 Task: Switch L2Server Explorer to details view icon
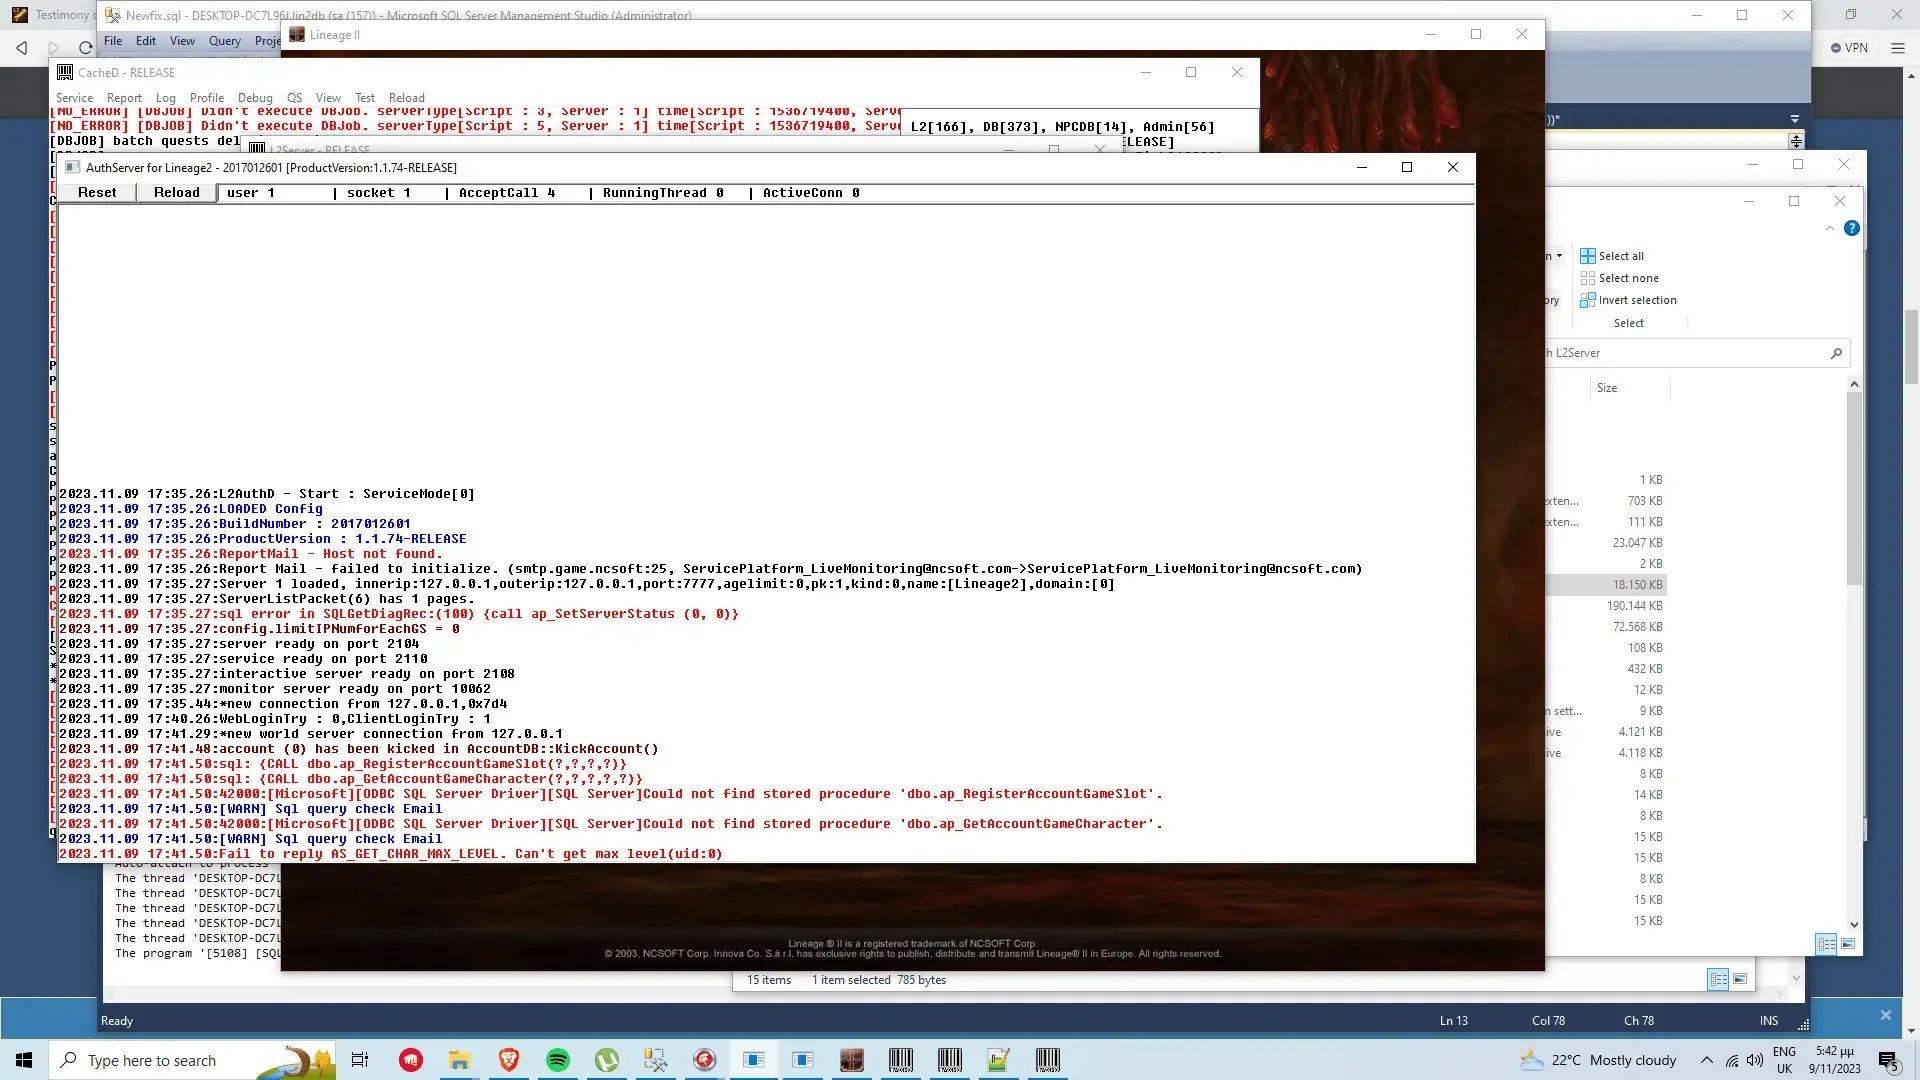point(1826,944)
